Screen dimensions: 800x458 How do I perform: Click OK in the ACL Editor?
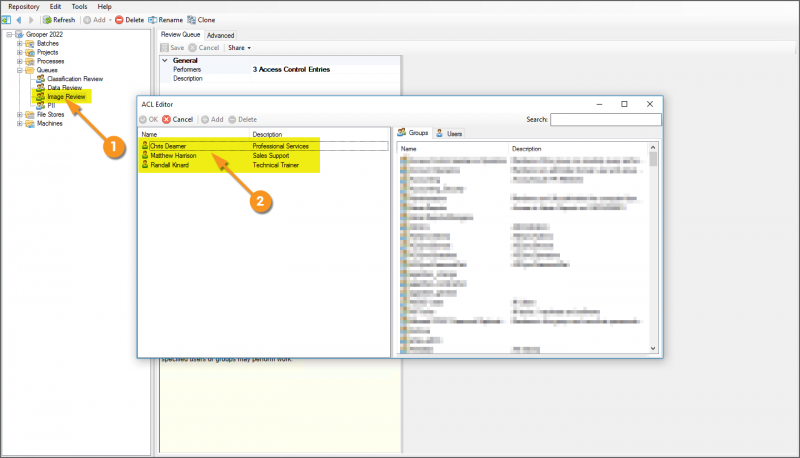point(148,119)
